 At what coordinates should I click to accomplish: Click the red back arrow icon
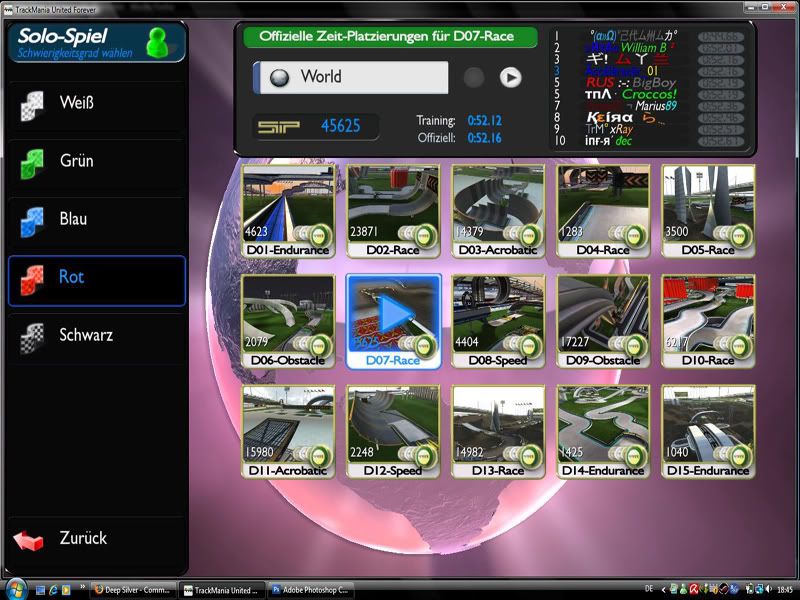(x=28, y=540)
